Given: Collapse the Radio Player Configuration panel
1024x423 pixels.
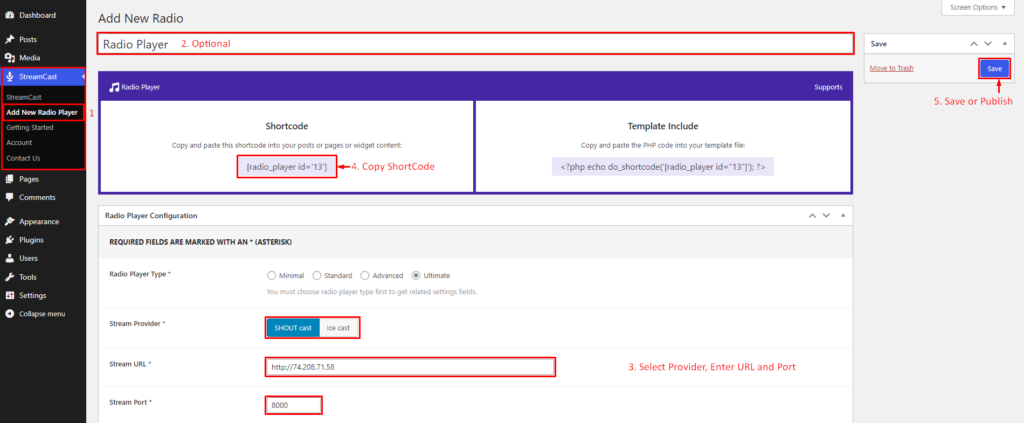Looking at the screenshot, I should coord(842,215).
